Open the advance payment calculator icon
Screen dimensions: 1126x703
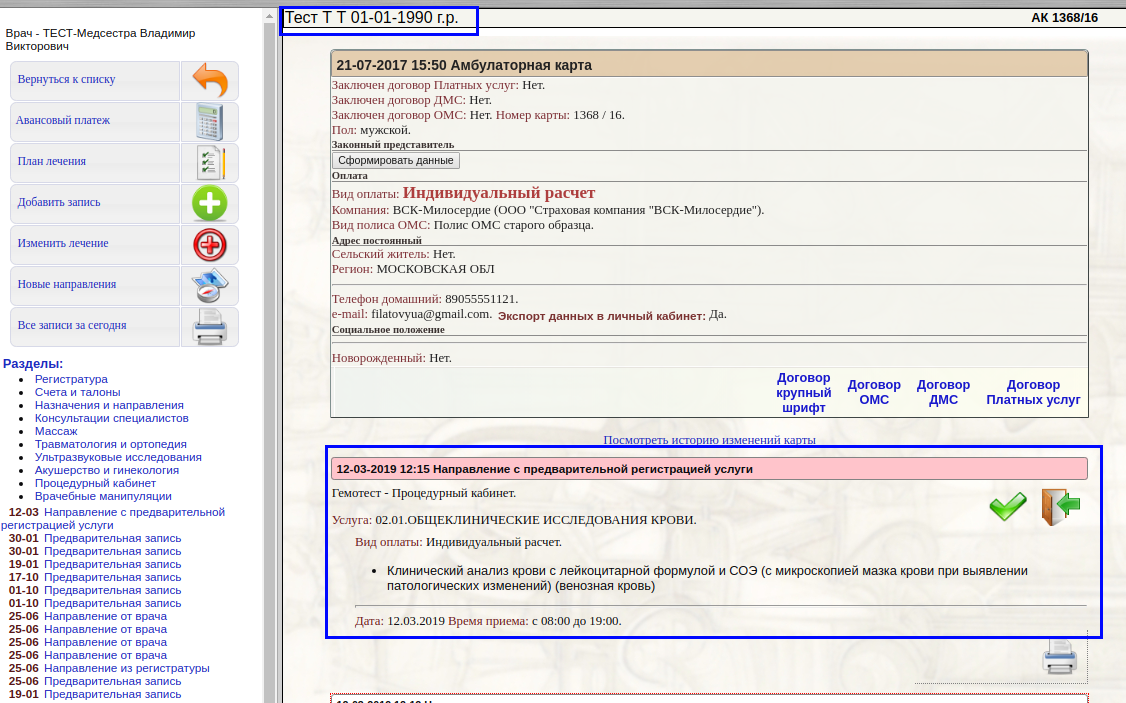pyautogui.click(x=209, y=121)
